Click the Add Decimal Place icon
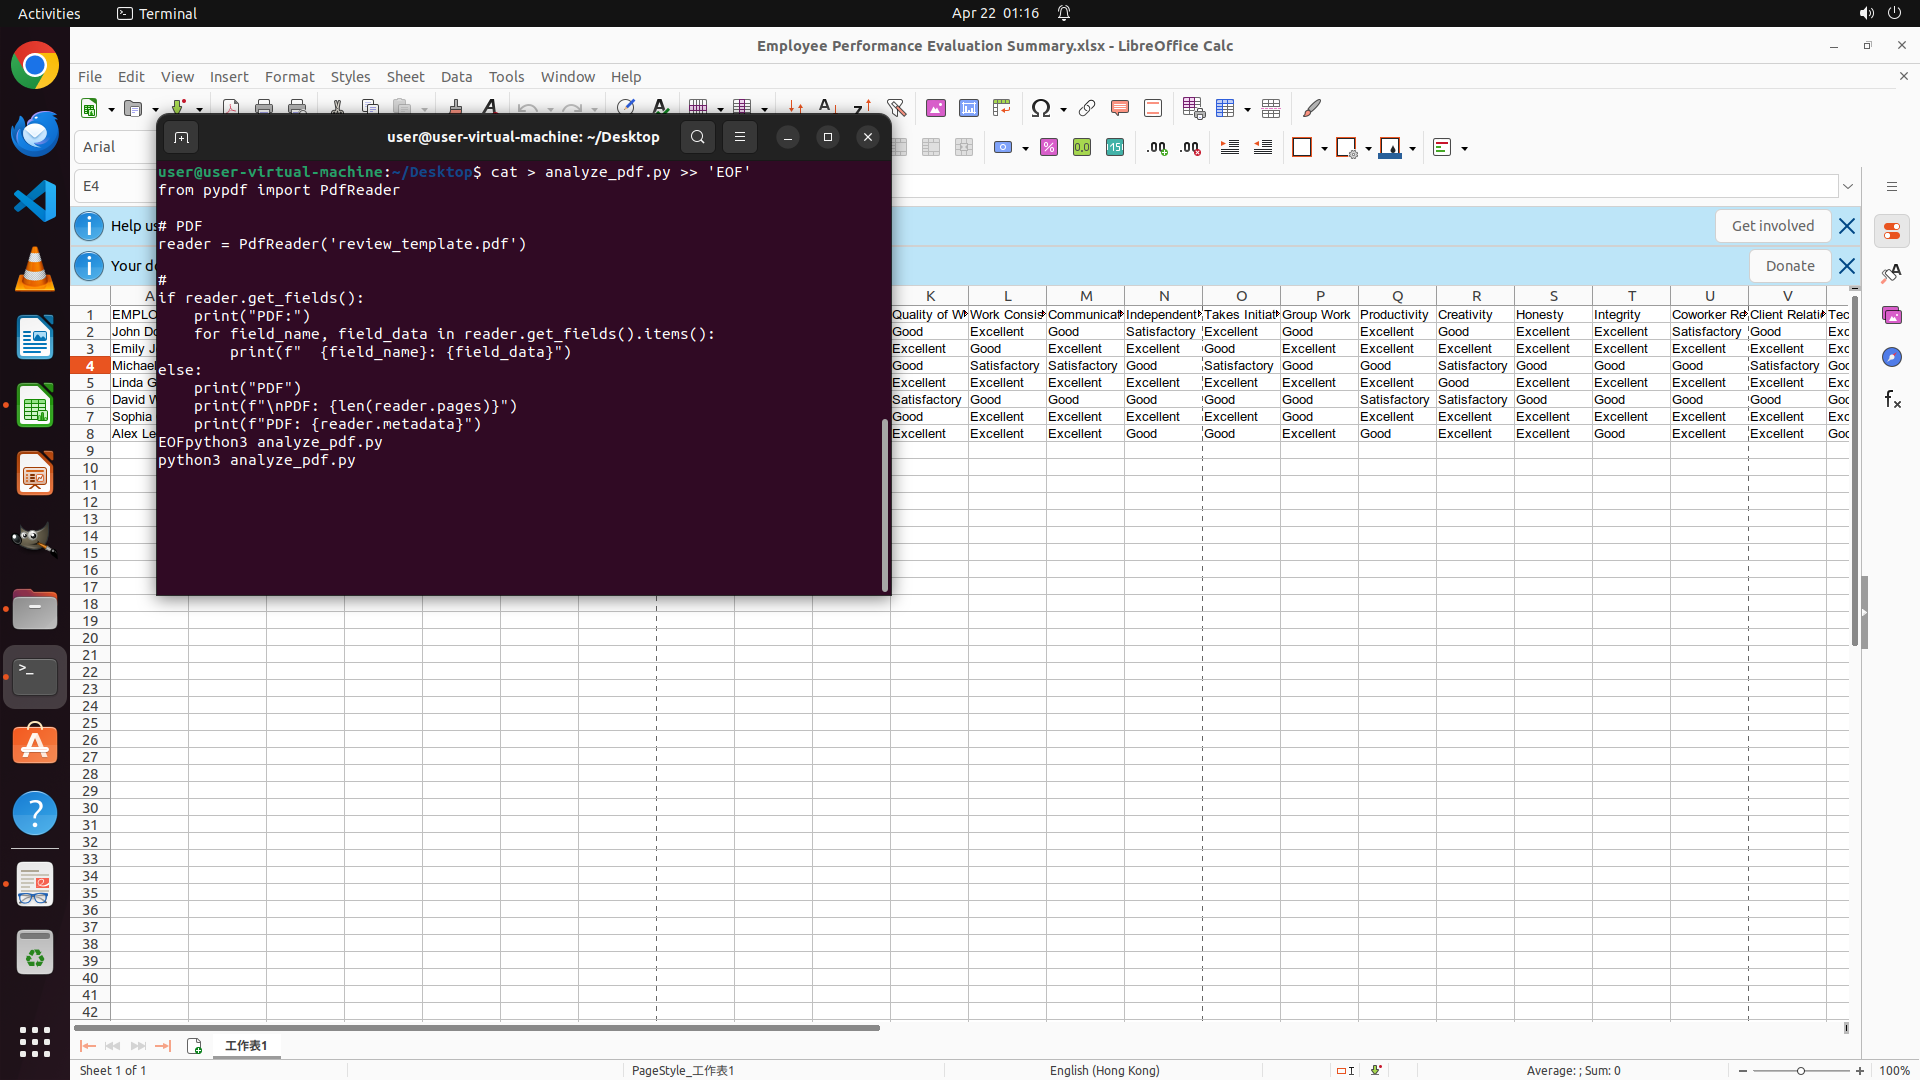Viewport: 1920px width, 1080px height. click(1157, 148)
